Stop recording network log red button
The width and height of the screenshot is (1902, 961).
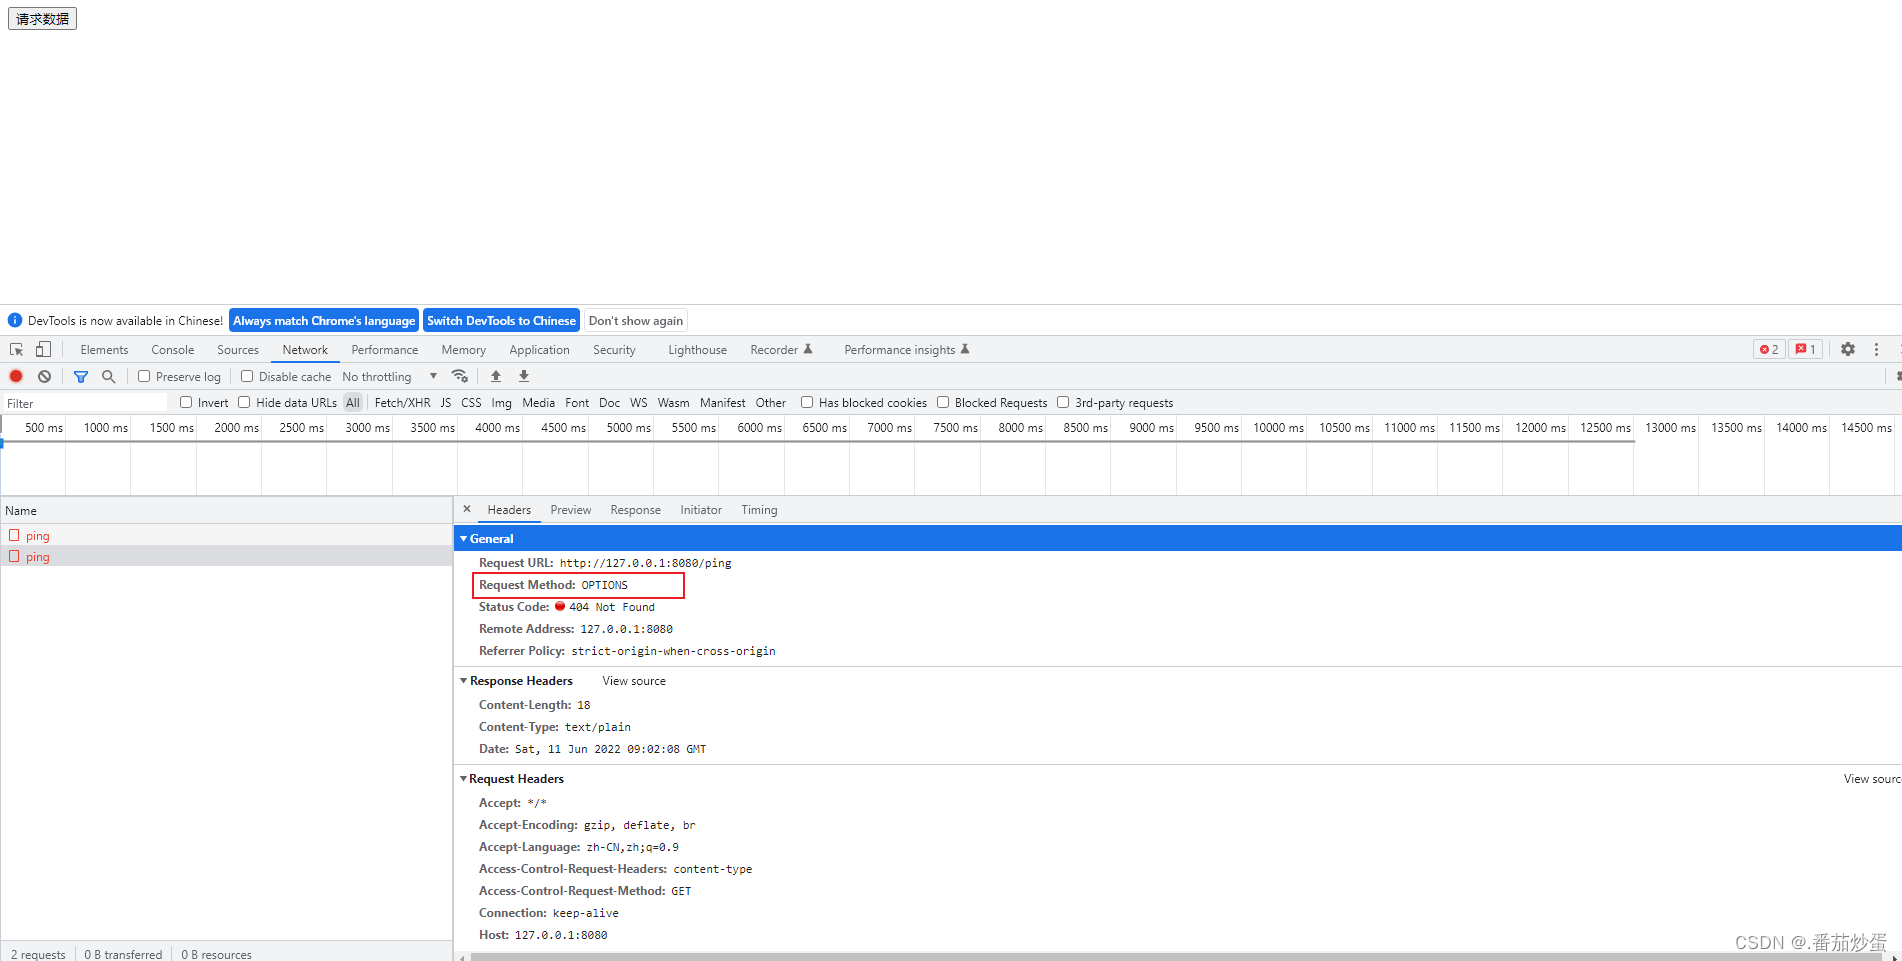point(16,376)
